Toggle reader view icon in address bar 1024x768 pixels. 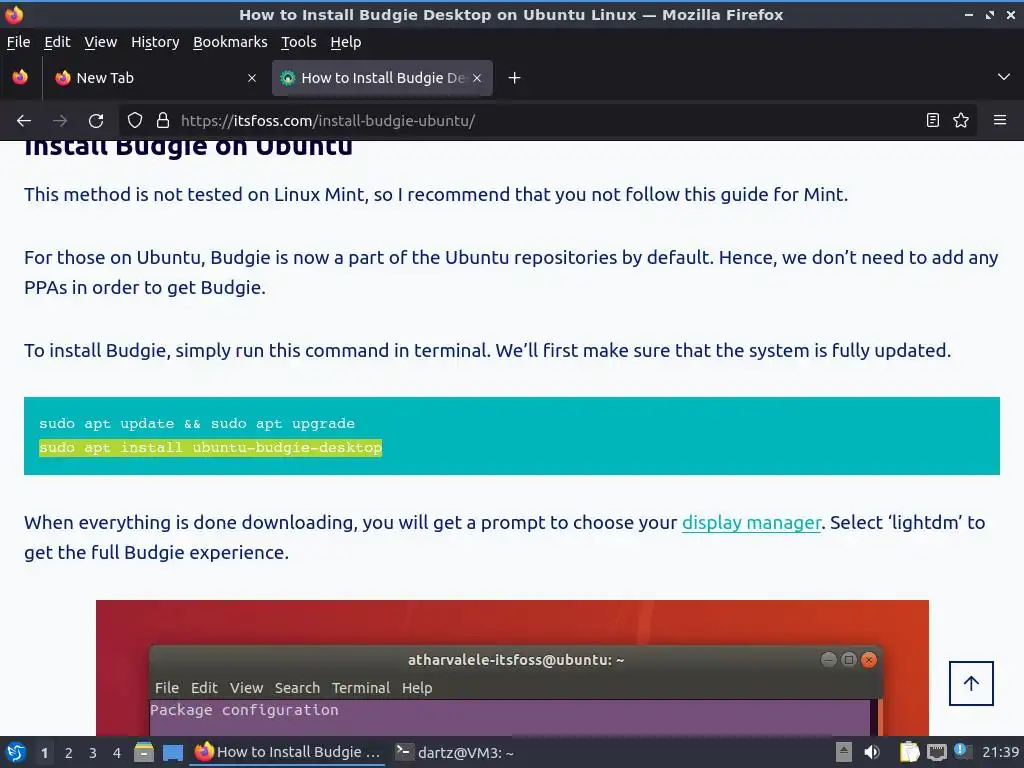[x=933, y=120]
